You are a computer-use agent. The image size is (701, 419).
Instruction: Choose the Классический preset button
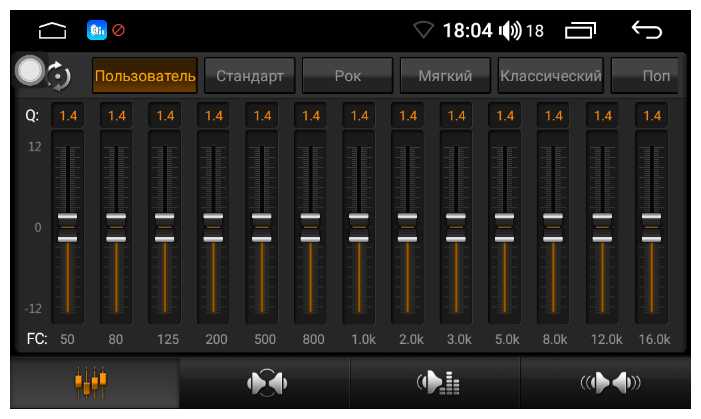(x=551, y=76)
